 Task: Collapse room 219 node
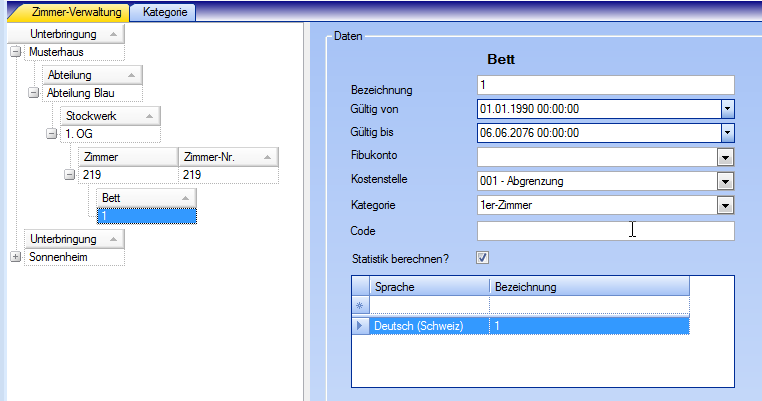[70, 174]
